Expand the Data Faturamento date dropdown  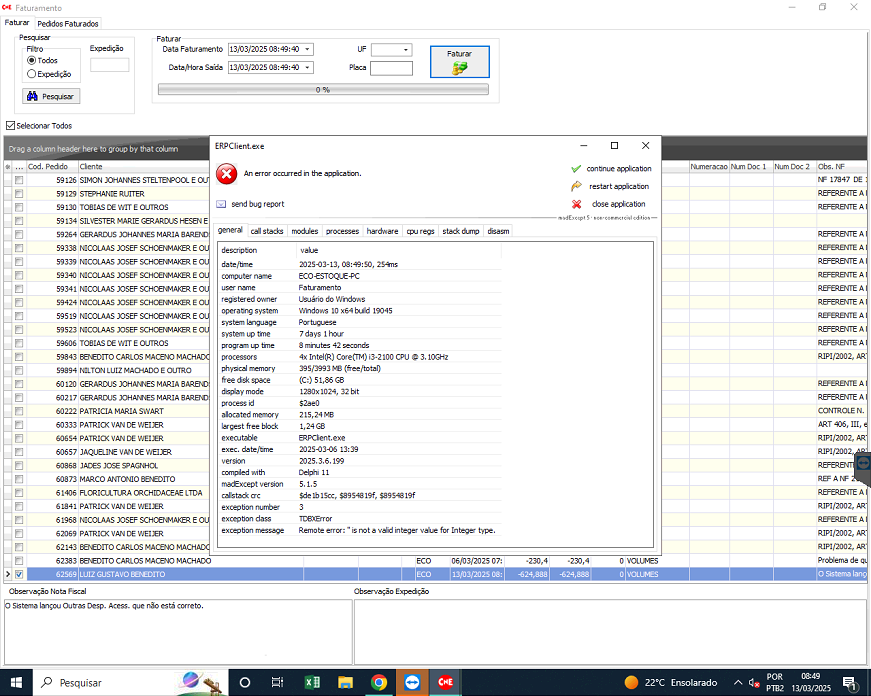coord(307,49)
